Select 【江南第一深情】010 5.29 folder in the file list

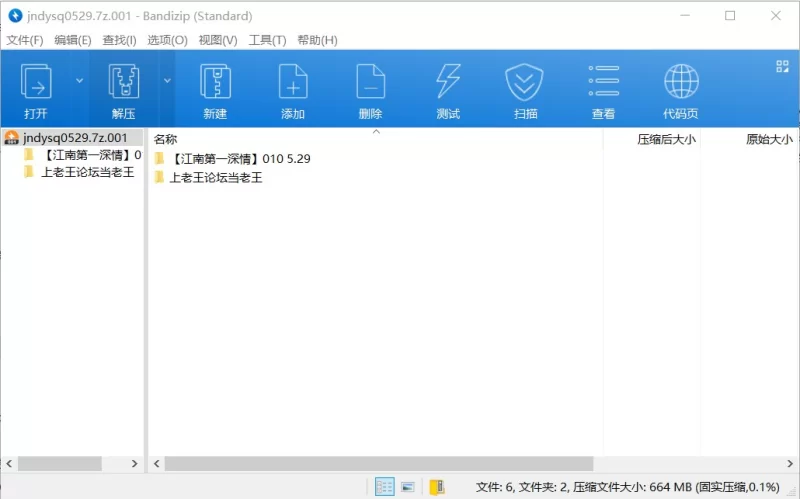coord(232,159)
